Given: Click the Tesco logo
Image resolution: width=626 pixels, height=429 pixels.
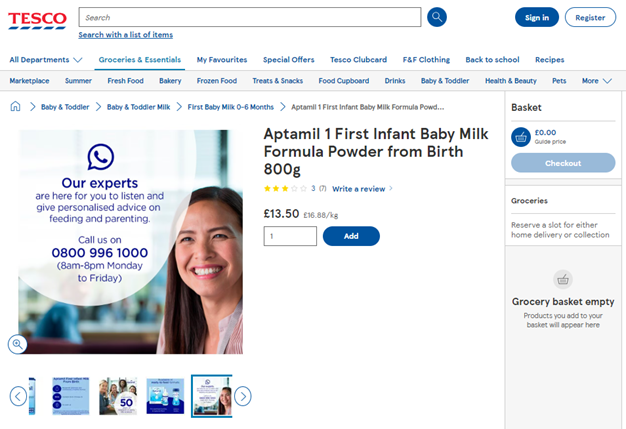Looking at the screenshot, I should [x=37, y=20].
